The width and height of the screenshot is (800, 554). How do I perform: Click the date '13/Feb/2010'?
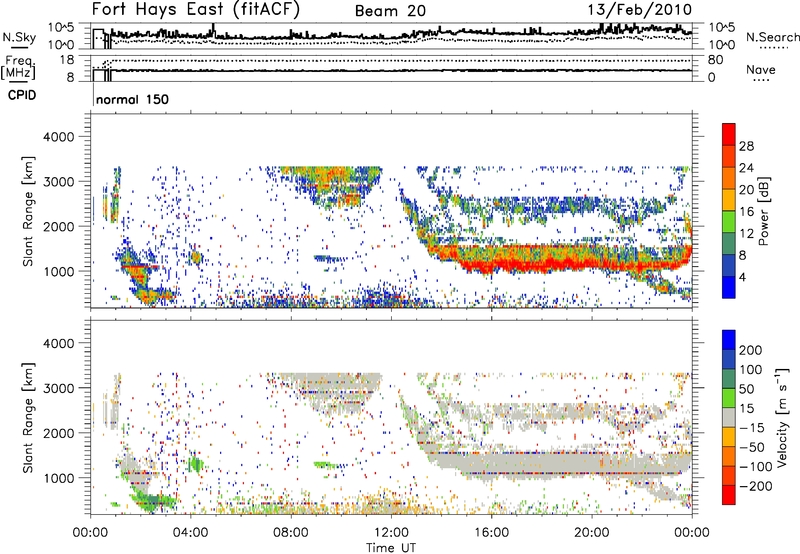pos(640,9)
